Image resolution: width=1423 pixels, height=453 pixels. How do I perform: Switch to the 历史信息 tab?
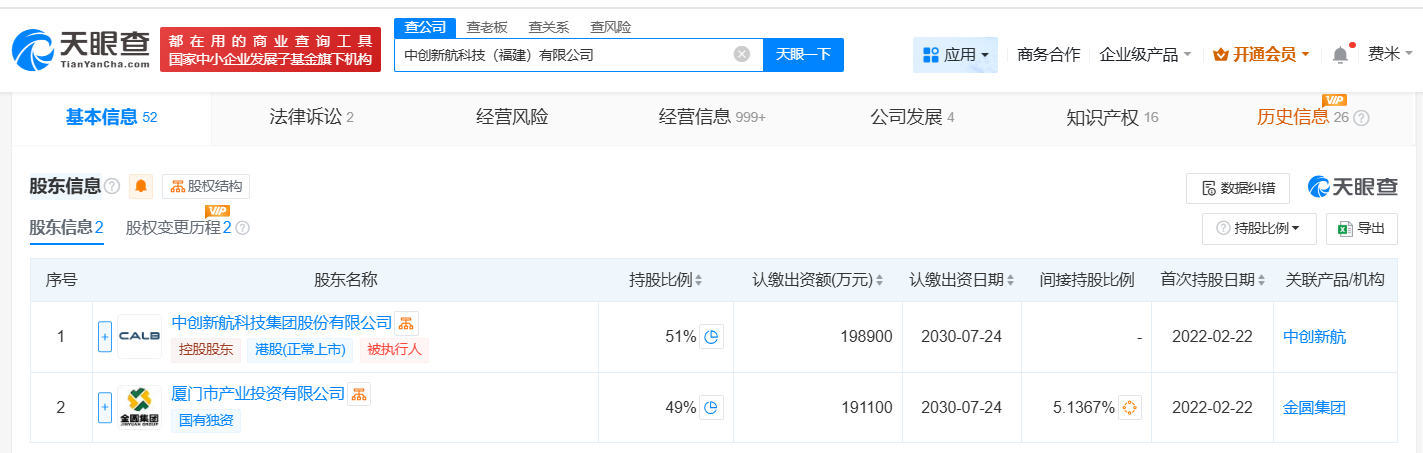coord(1304,118)
